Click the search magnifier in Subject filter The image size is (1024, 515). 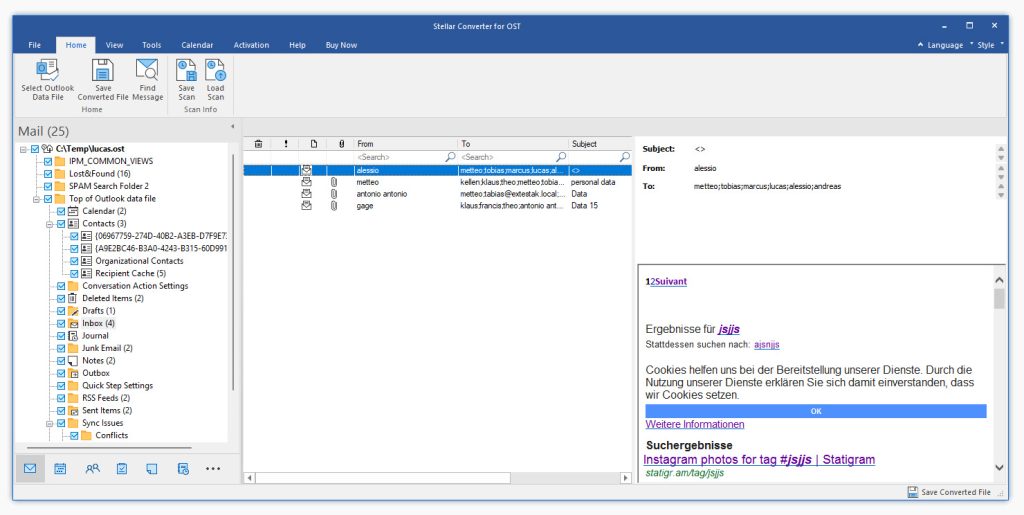(625, 157)
